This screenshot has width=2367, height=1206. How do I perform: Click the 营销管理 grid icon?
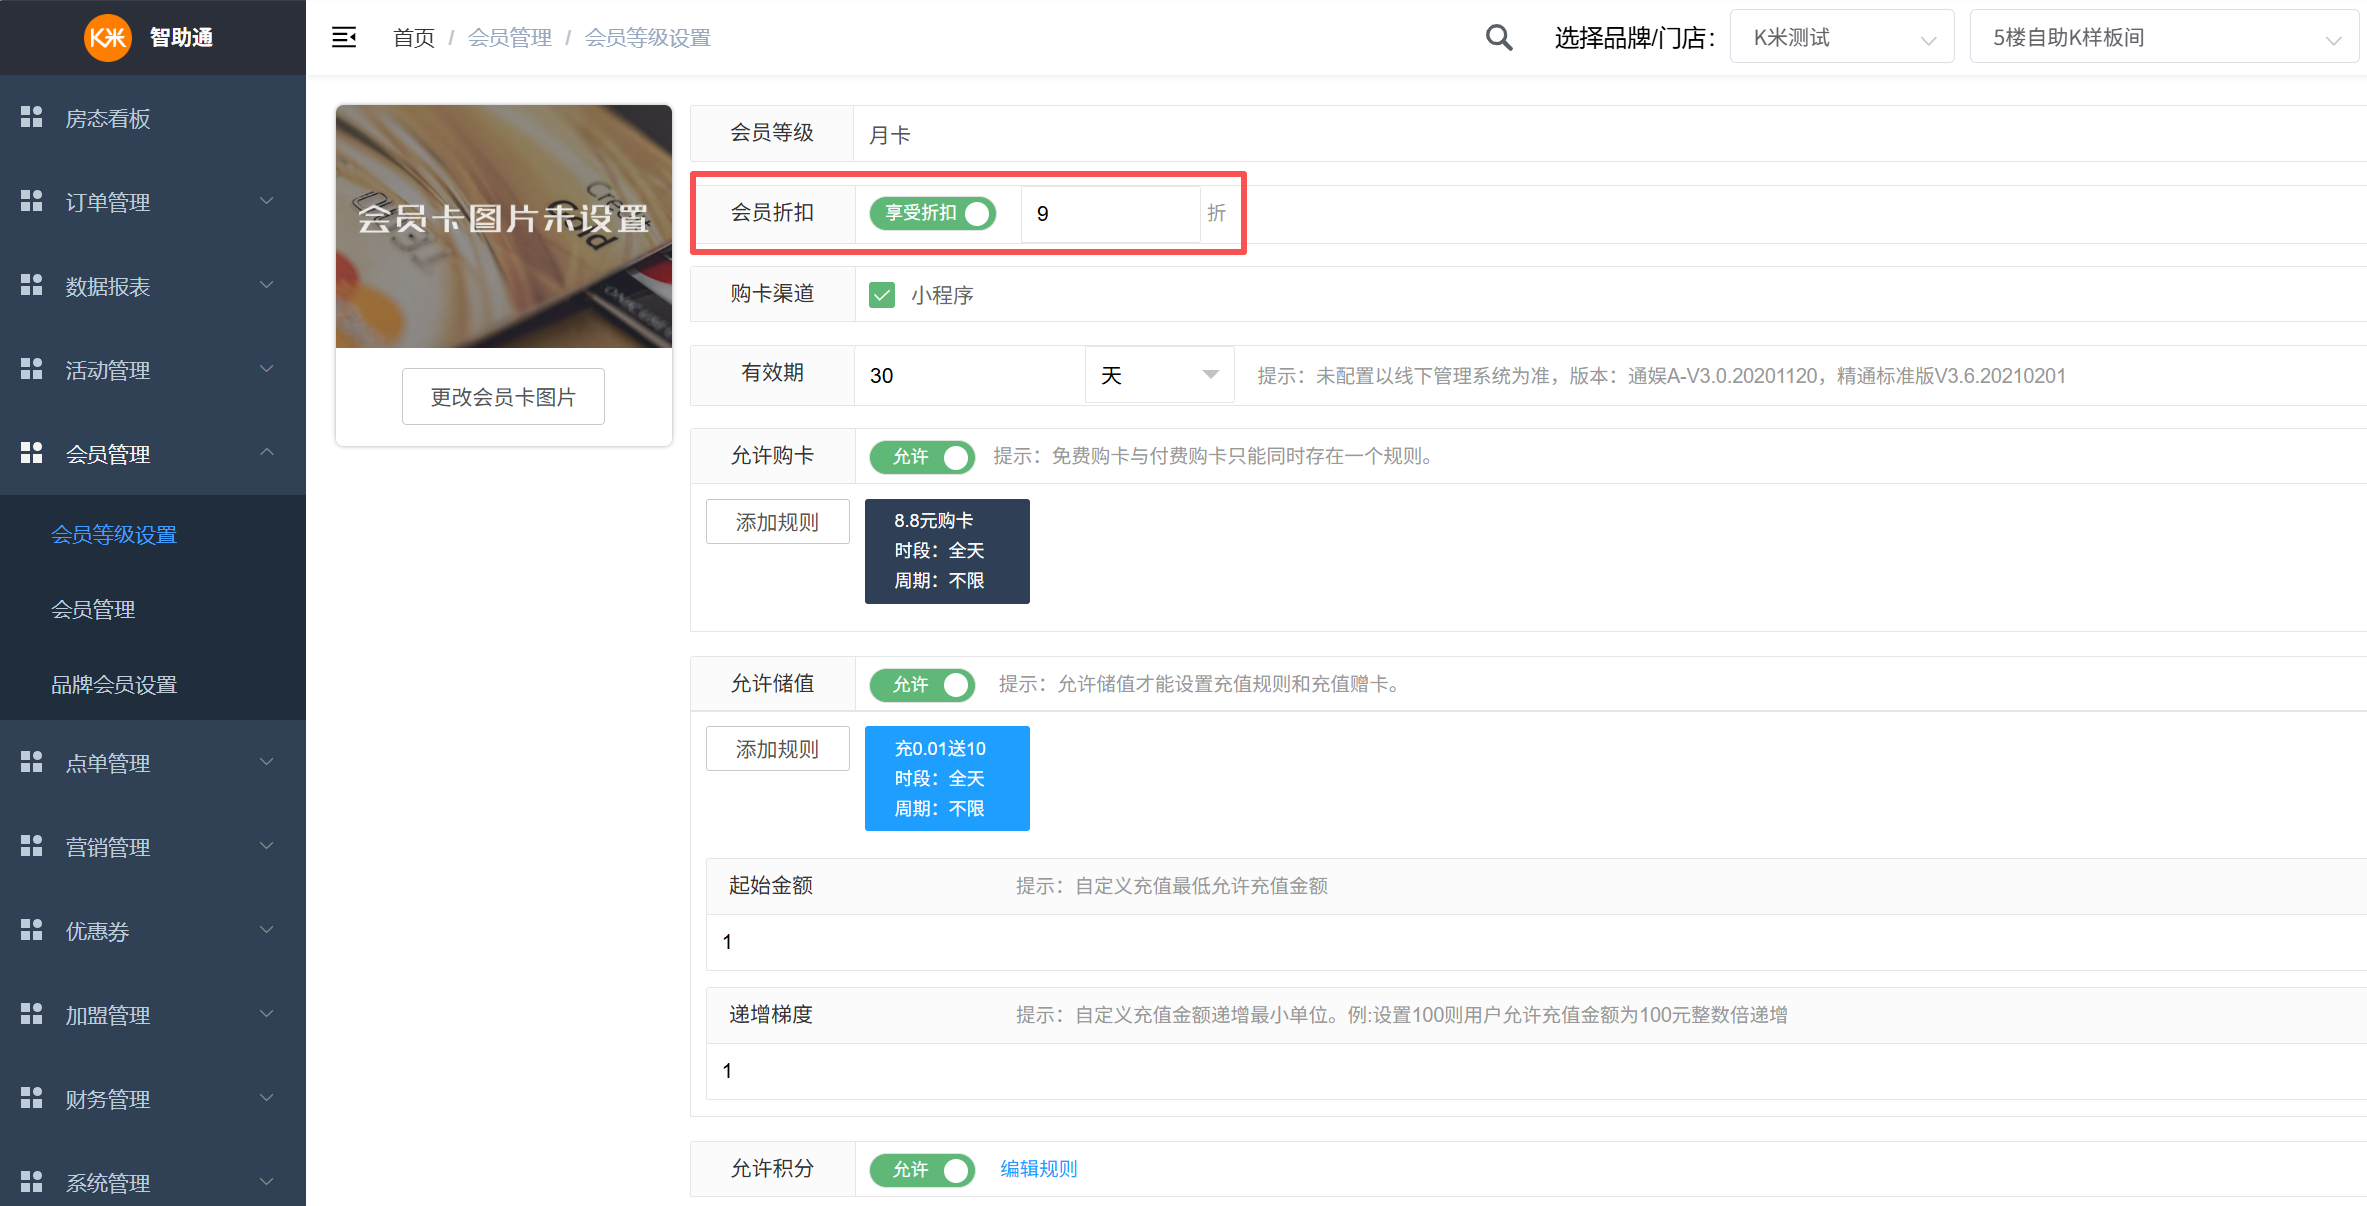(32, 847)
